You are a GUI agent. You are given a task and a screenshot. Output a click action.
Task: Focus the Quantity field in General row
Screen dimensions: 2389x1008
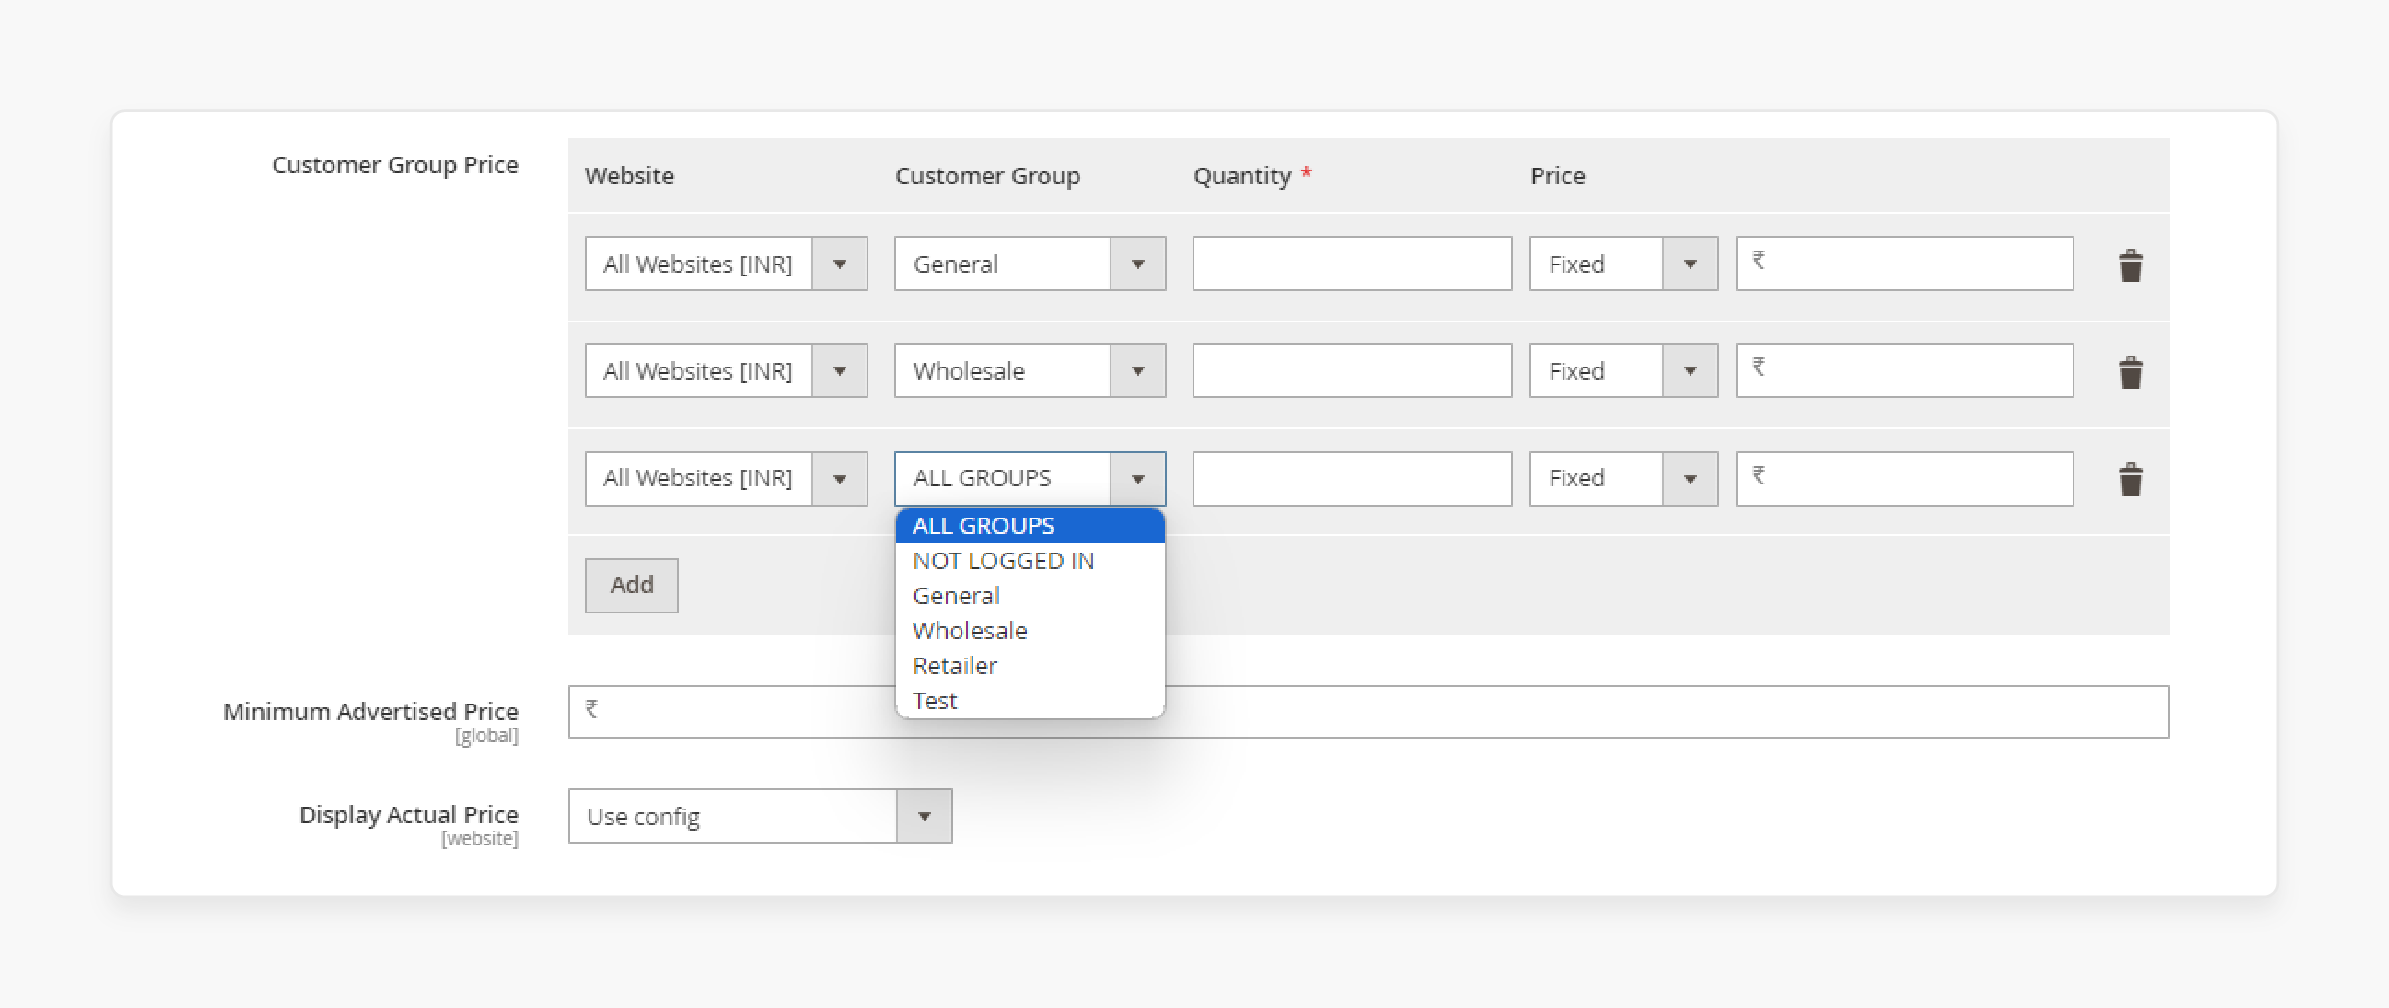tap(1352, 264)
